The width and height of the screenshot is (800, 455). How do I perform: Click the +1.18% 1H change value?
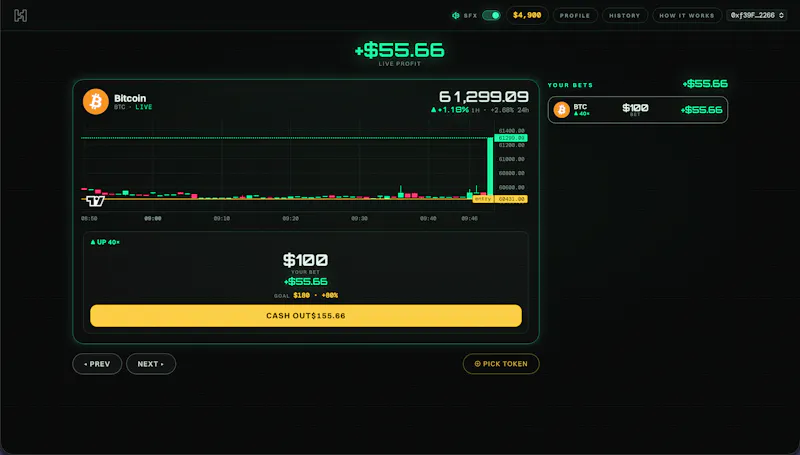[455, 110]
